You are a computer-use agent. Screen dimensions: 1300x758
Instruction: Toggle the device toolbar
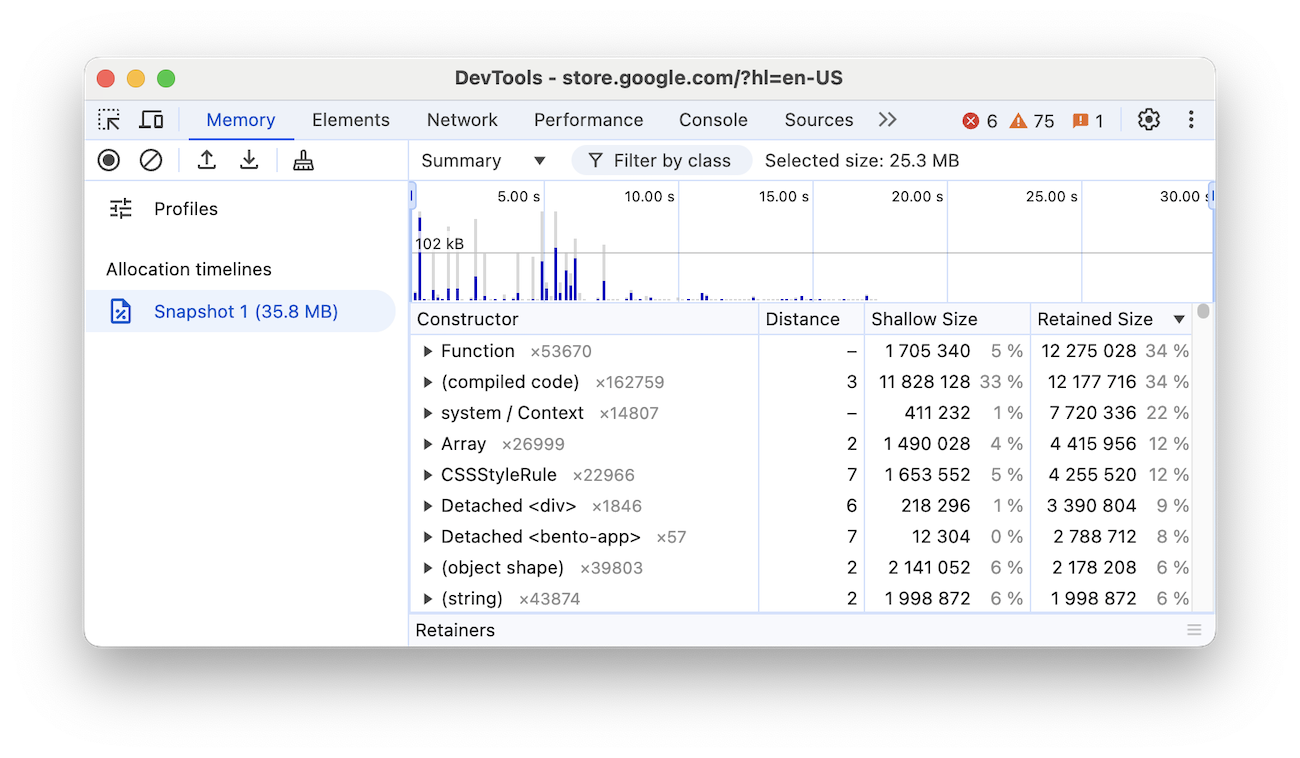[151, 119]
